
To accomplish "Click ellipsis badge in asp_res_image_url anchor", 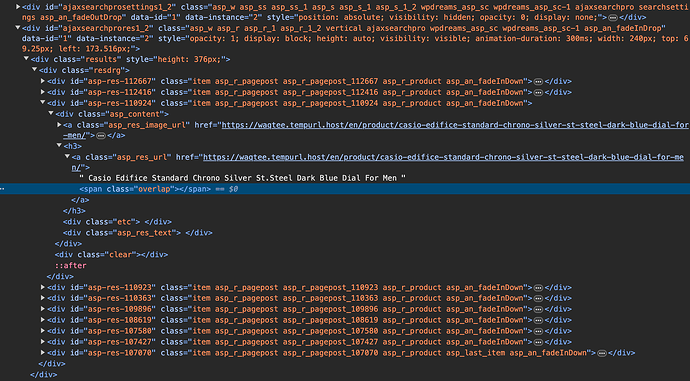I will pyautogui.click(x=101, y=136).
